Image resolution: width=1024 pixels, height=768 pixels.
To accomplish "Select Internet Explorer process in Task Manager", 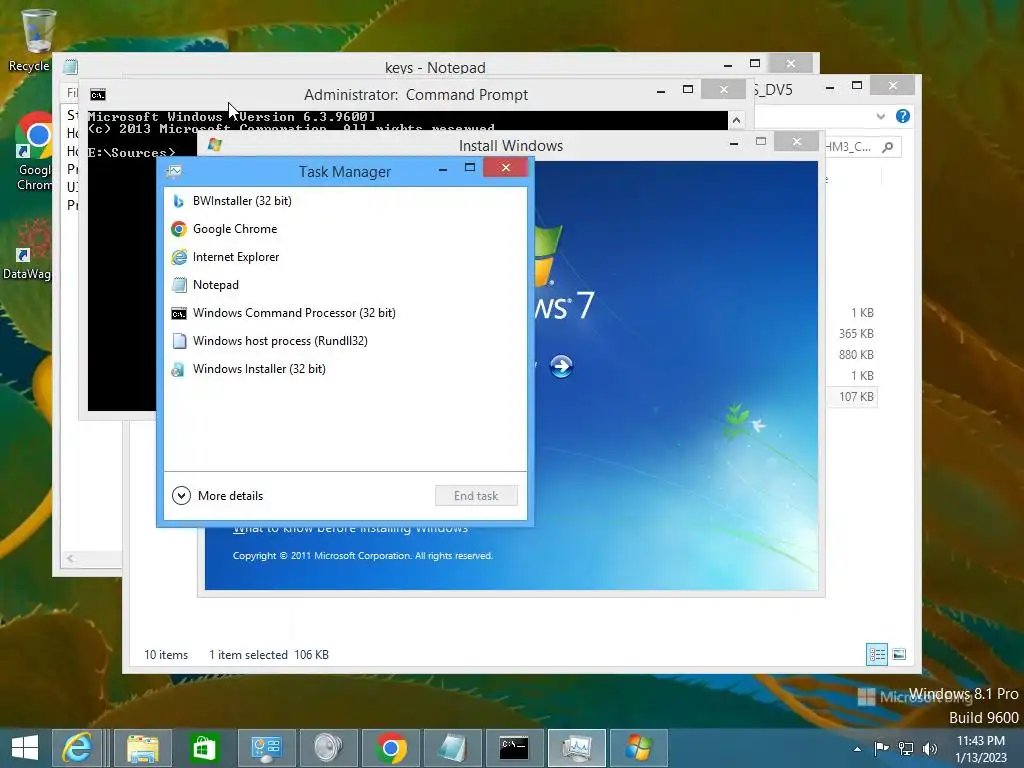I will 345,257.
